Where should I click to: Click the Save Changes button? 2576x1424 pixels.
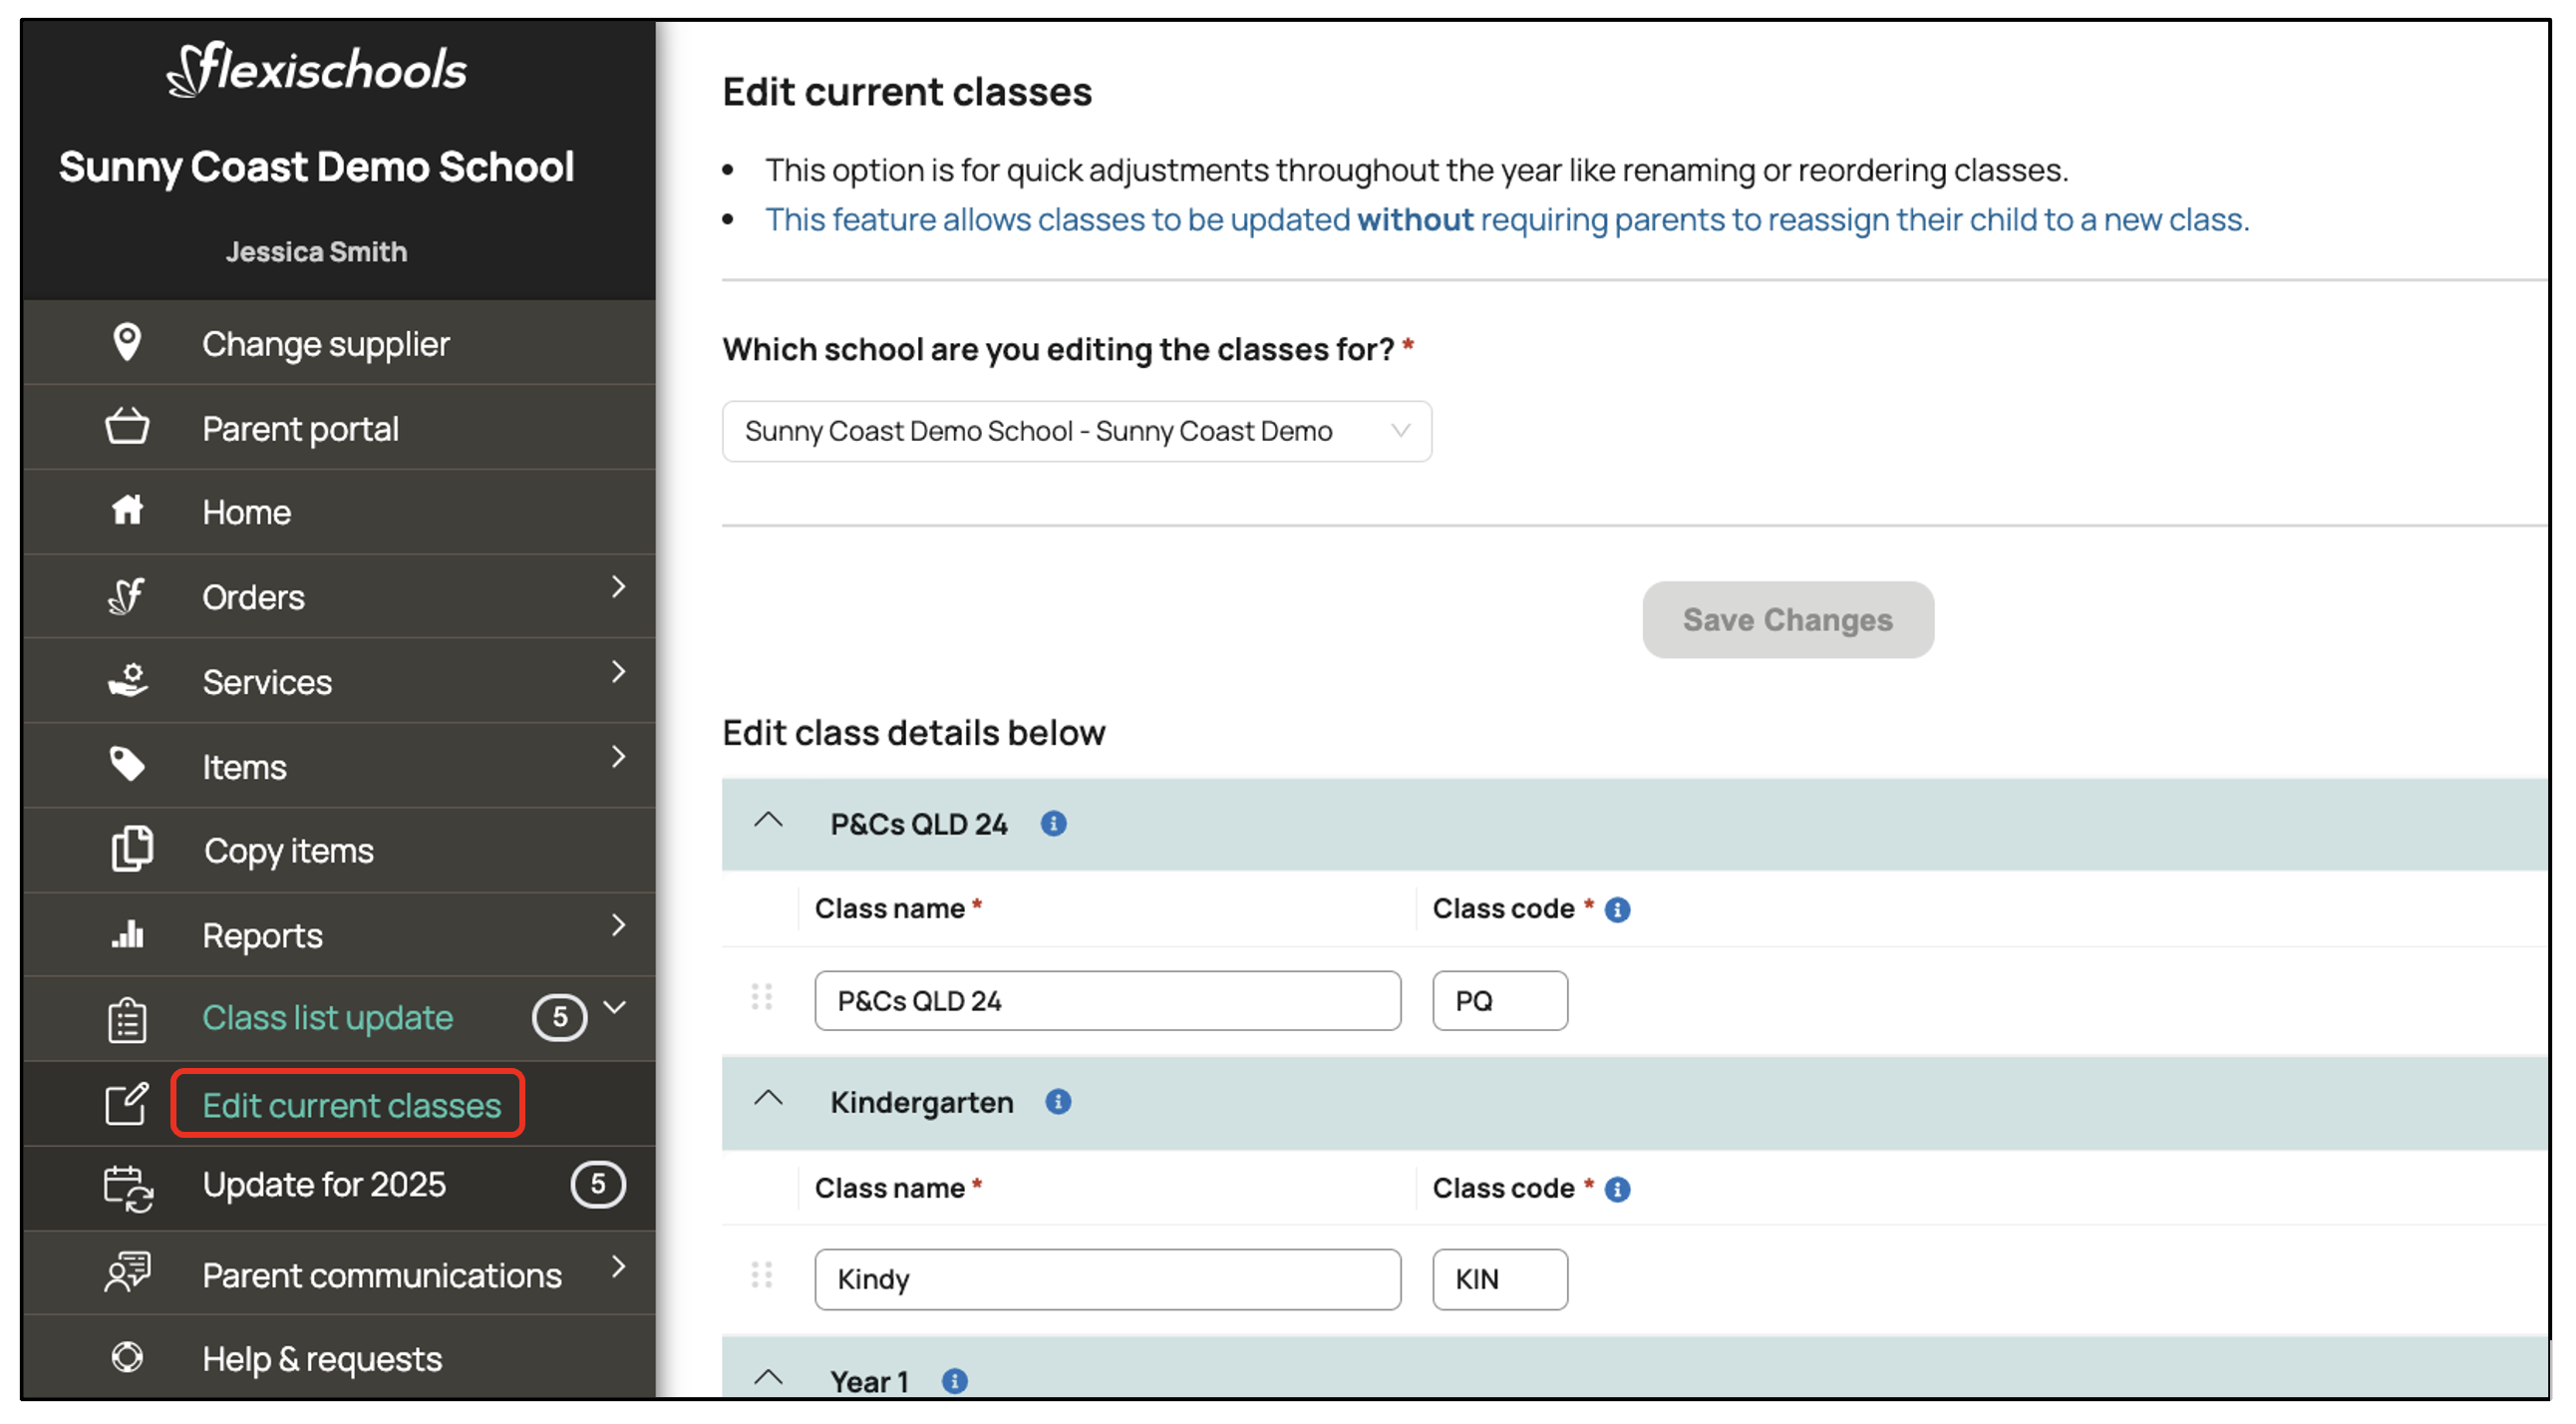coord(1787,620)
